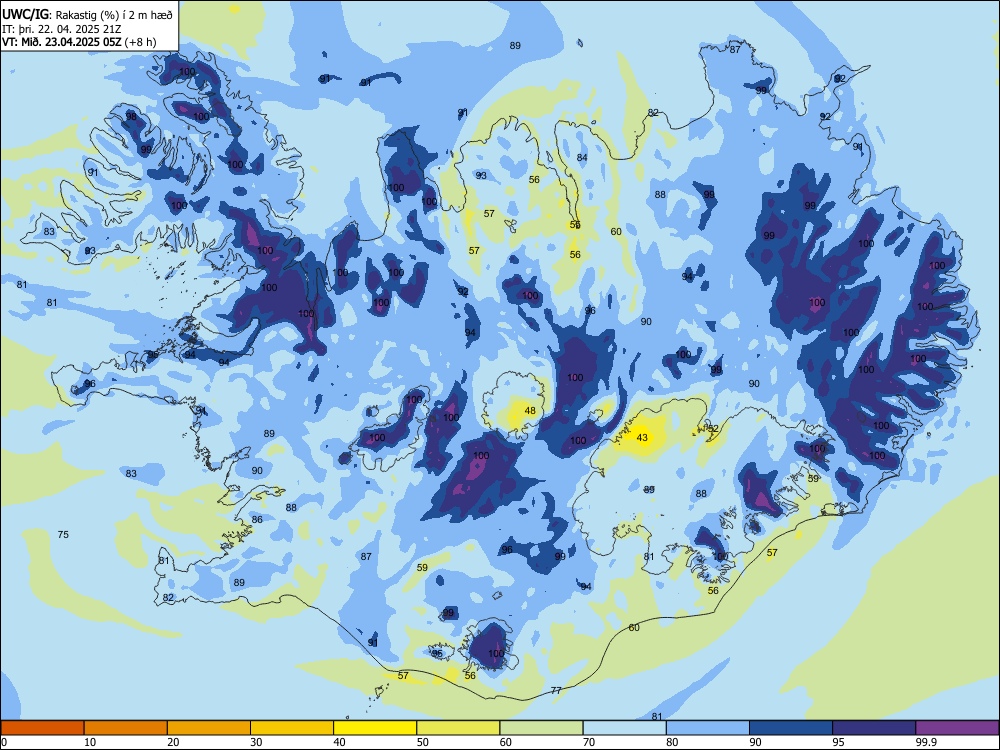Click the purple above-99.9 legend swatch
The width and height of the screenshot is (1000, 750).
coord(957,728)
